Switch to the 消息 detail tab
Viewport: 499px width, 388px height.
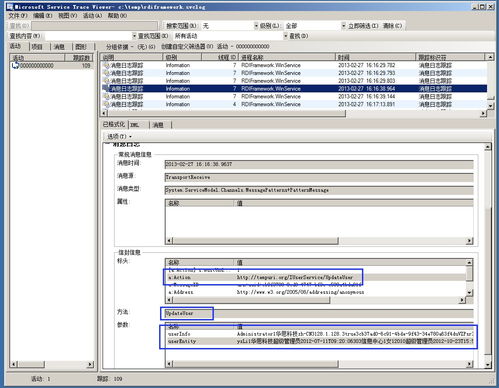pos(159,125)
